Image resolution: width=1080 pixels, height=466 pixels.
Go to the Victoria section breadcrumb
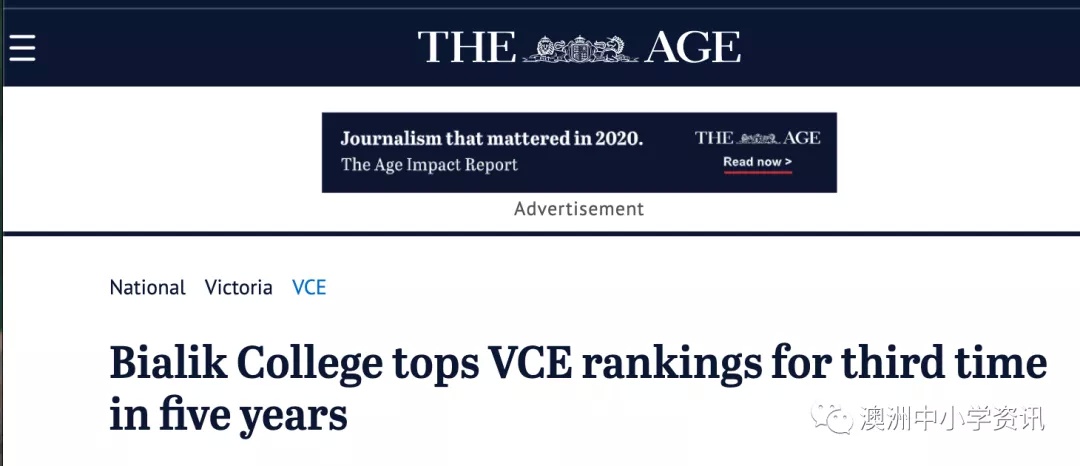[x=238, y=287]
